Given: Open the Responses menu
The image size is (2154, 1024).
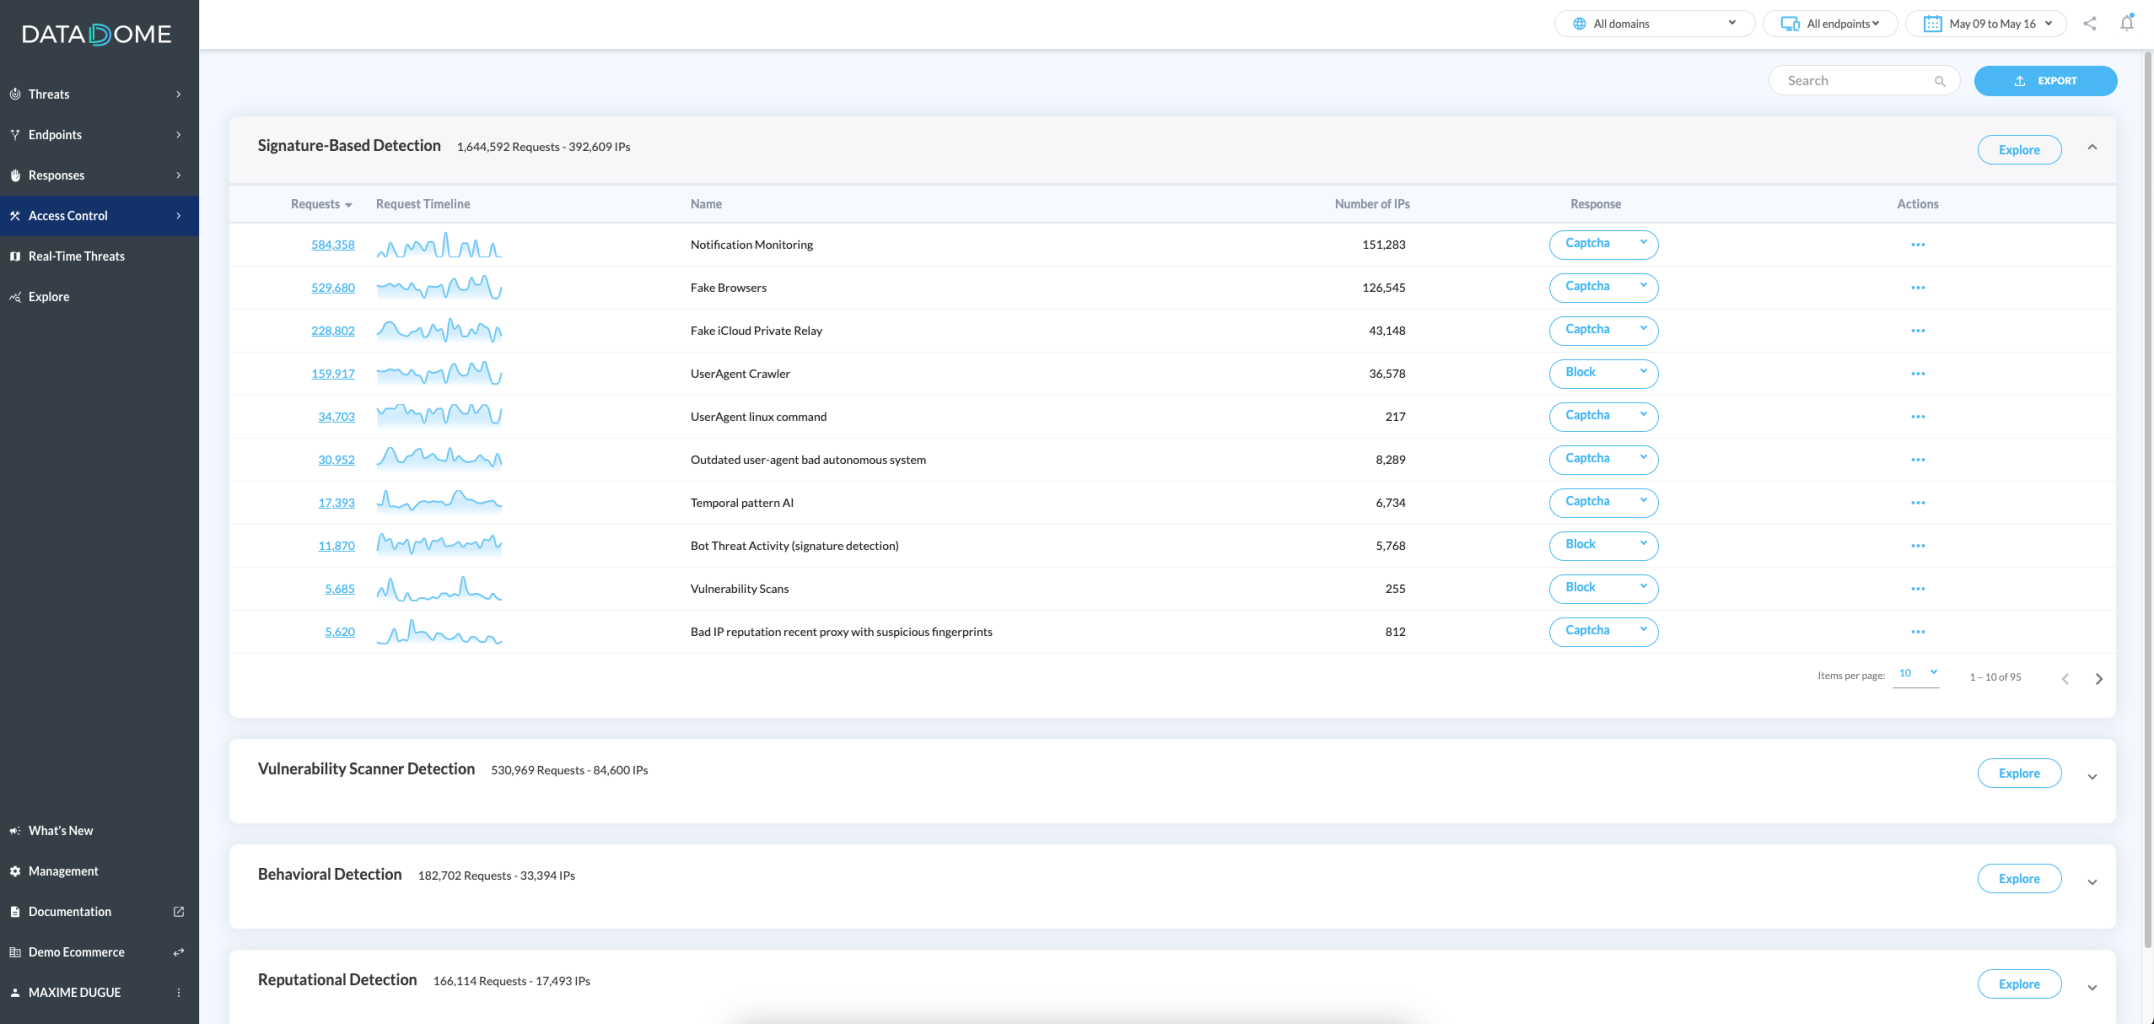Looking at the screenshot, I should tap(99, 175).
